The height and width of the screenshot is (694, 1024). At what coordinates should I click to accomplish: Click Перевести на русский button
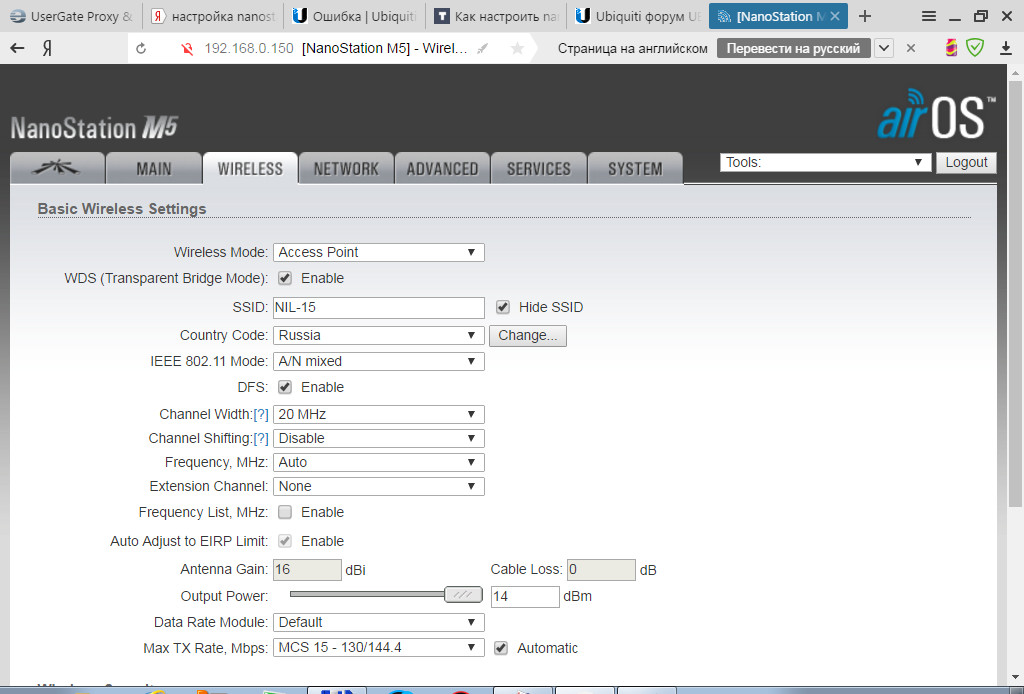coord(793,48)
